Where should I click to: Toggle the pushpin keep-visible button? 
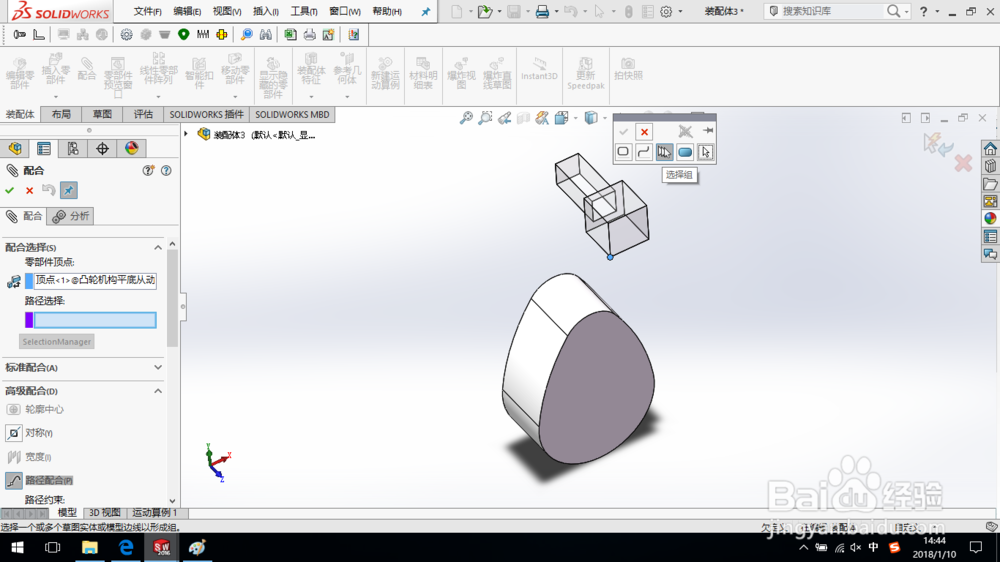click(x=68, y=190)
